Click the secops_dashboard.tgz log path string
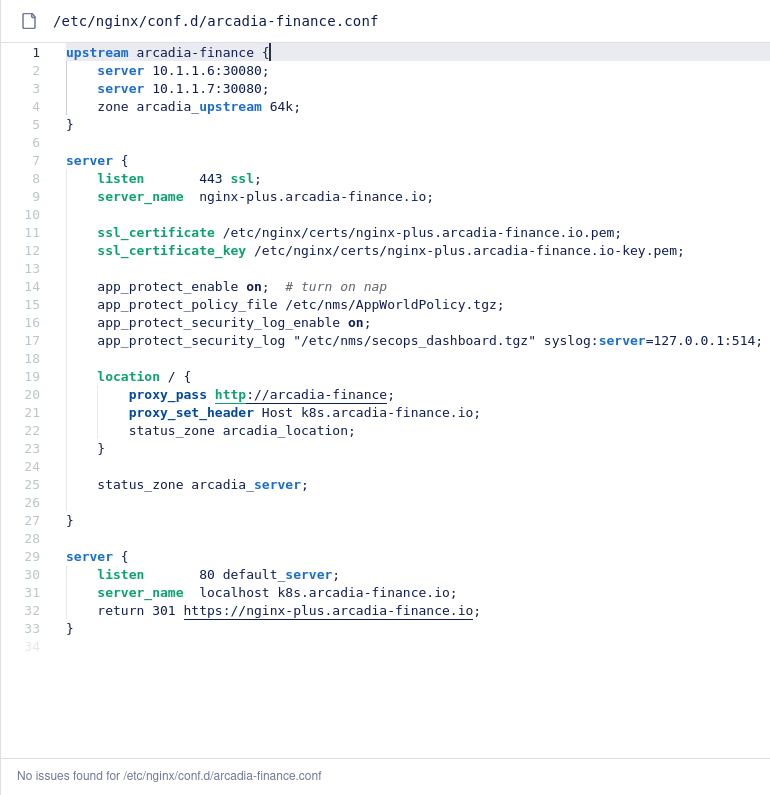Viewport: 770px width, 795px height. click(414, 341)
